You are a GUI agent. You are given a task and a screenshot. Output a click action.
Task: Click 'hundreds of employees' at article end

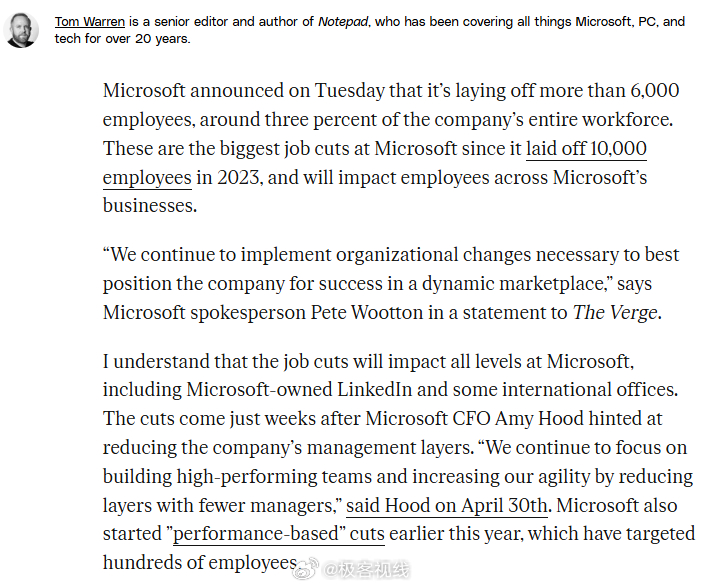[200, 563]
